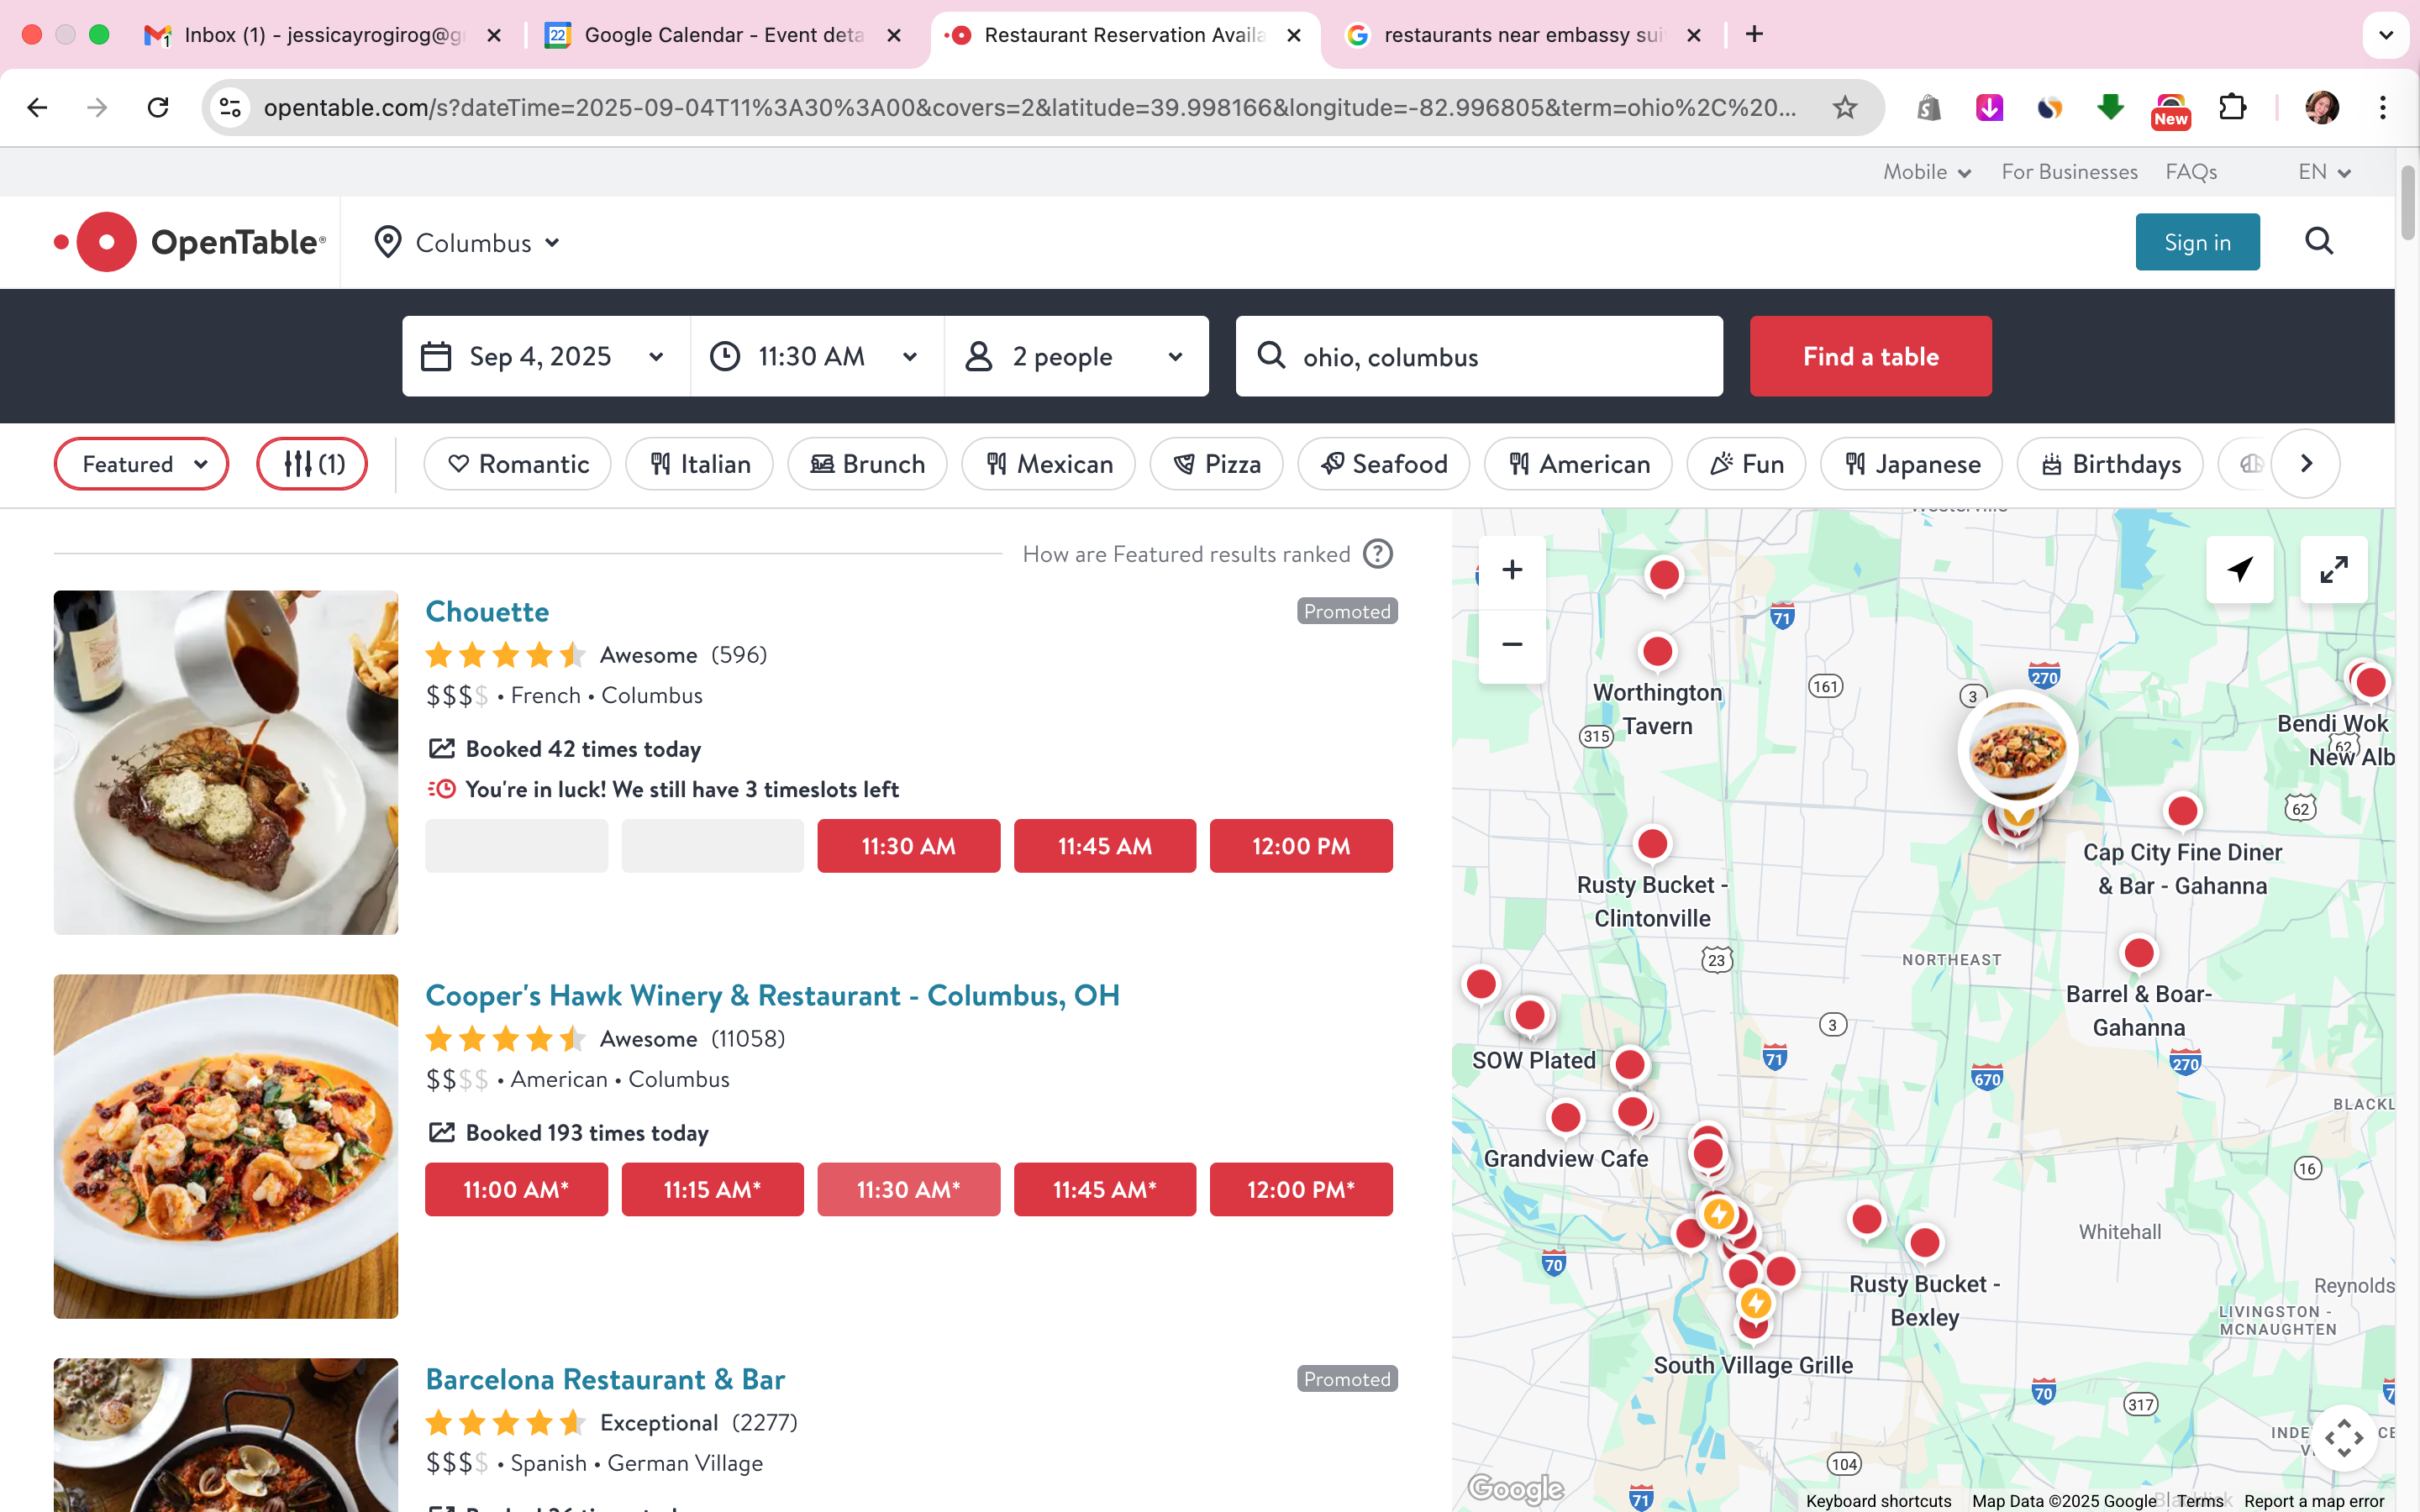
Task: Expand the map to fullscreen
Action: point(2333,570)
